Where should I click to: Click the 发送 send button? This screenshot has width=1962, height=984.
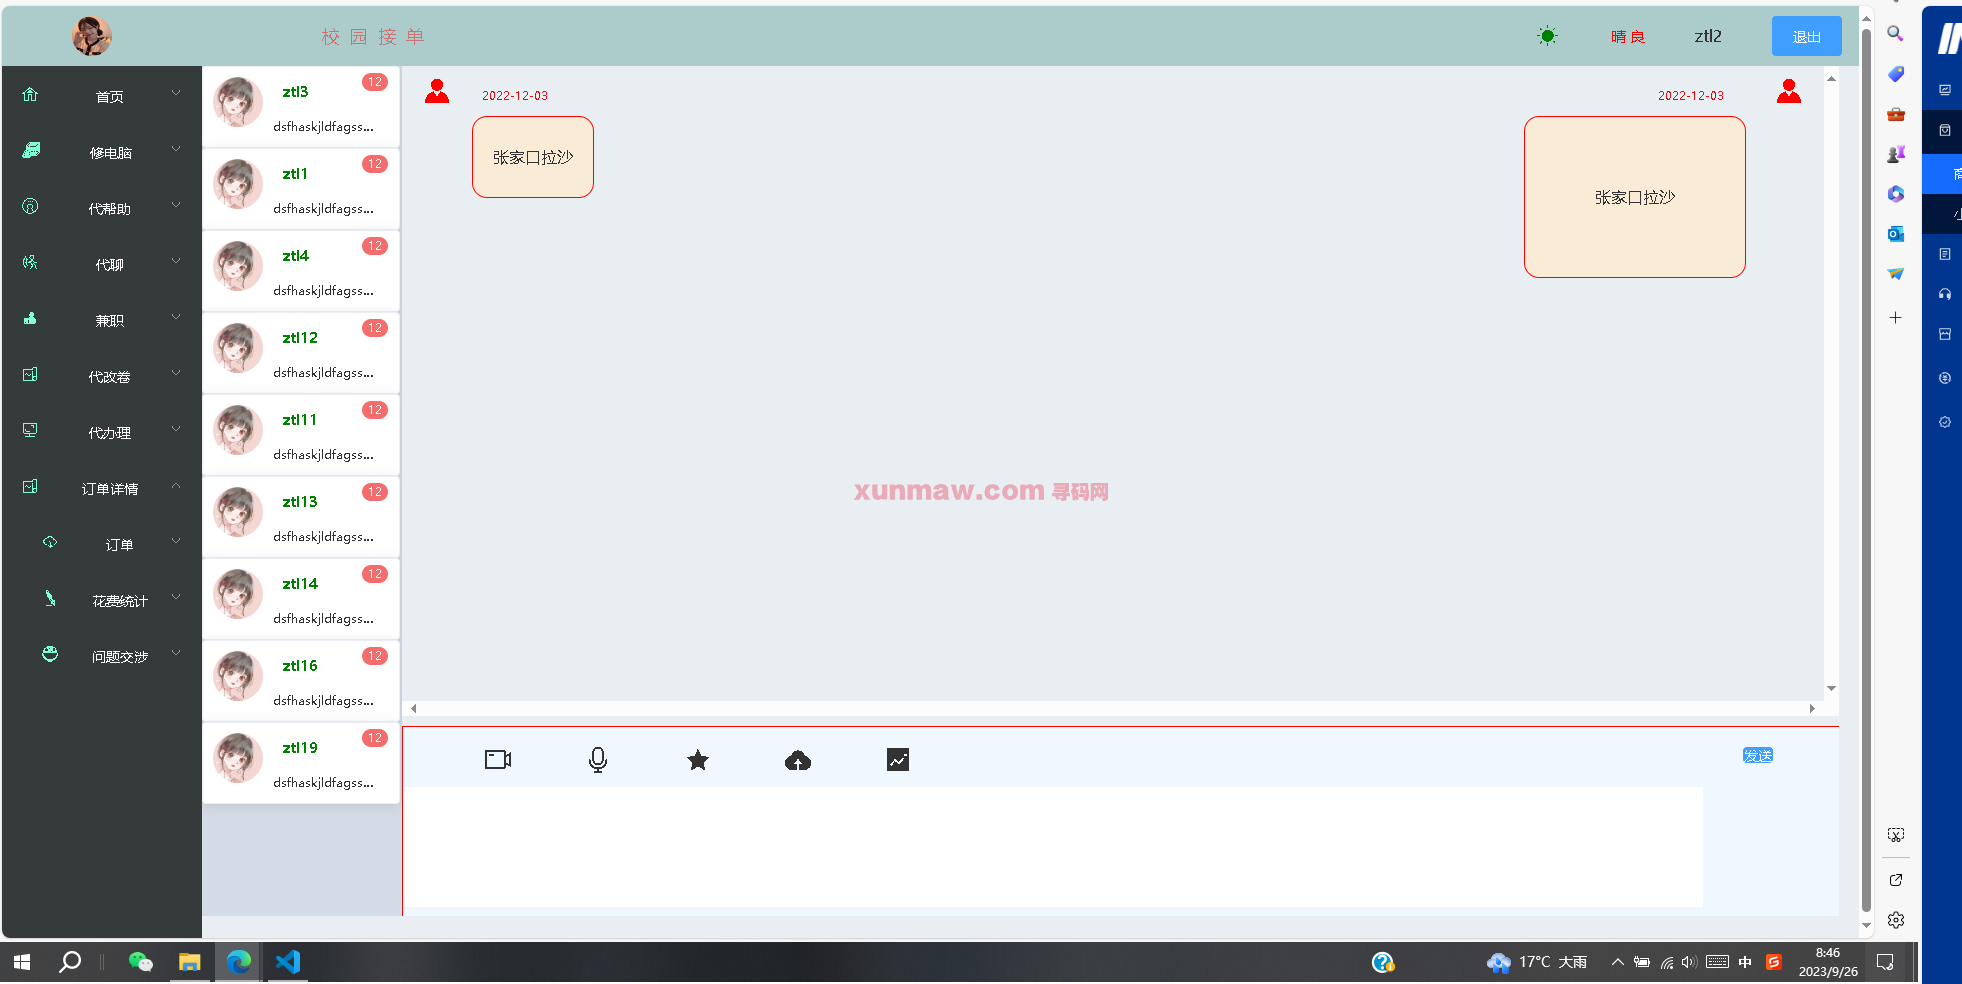point(1757,755)
